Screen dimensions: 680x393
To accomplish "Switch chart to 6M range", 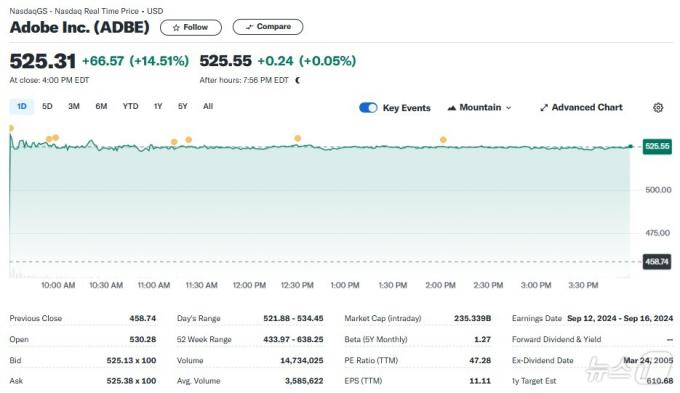I will click(x=101, y=106).
